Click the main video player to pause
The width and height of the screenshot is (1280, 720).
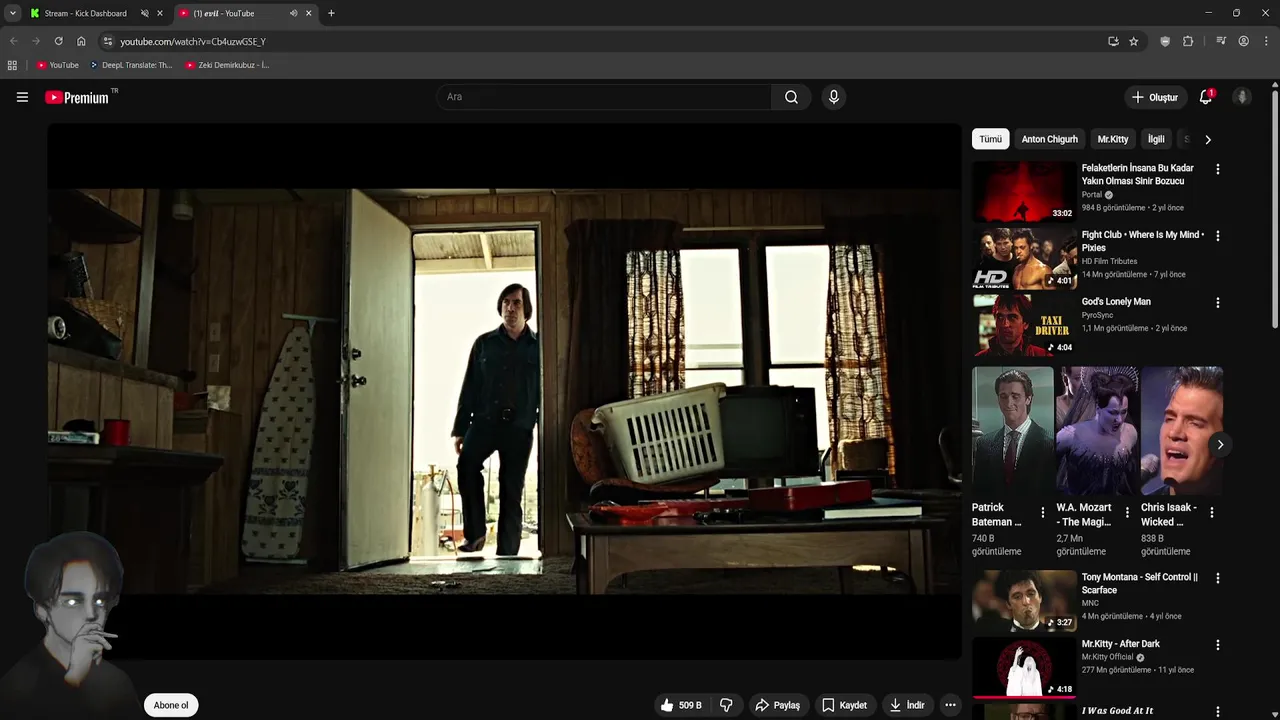[504, 391]
